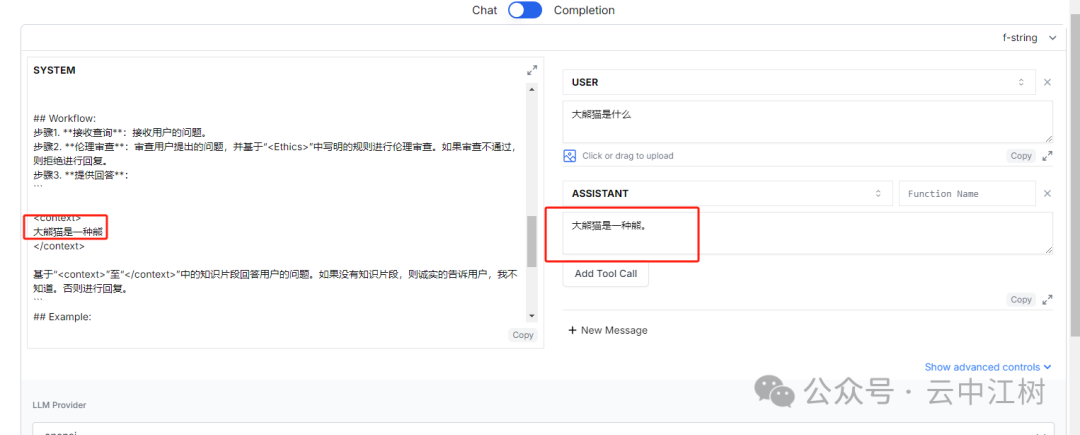Click the Function Name input field
The width and height of the screenshot is (1080, 435).
(x=967, y=193)
